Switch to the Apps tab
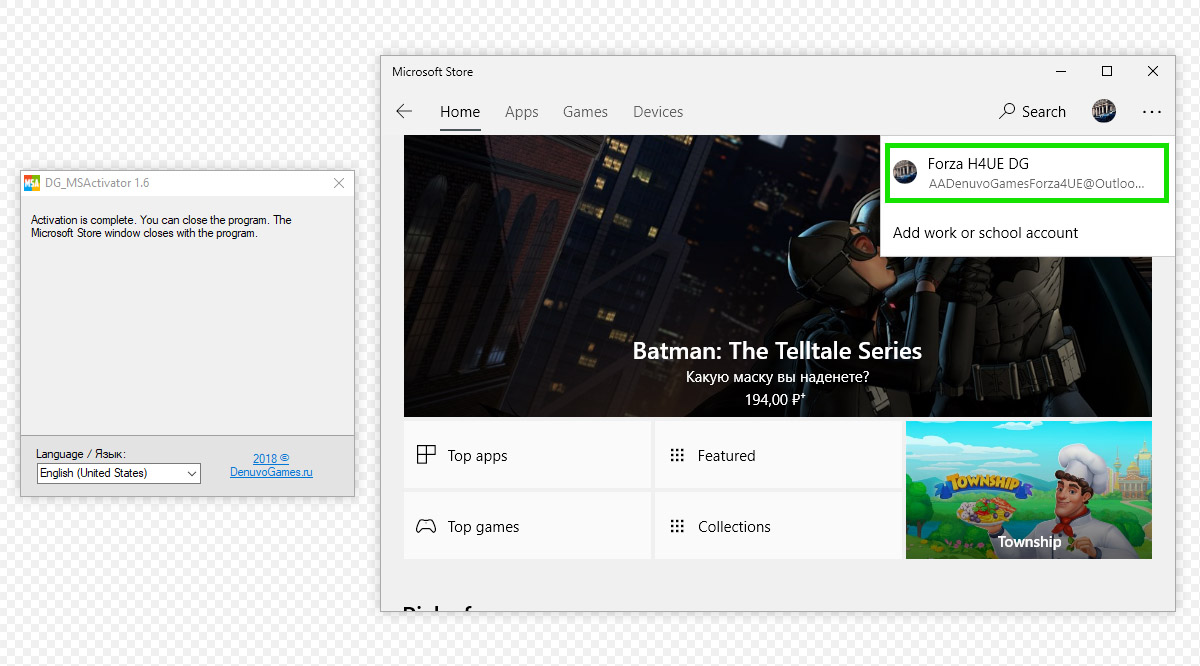Screen dimensions: 1200x666 click(x=522, y=112)
